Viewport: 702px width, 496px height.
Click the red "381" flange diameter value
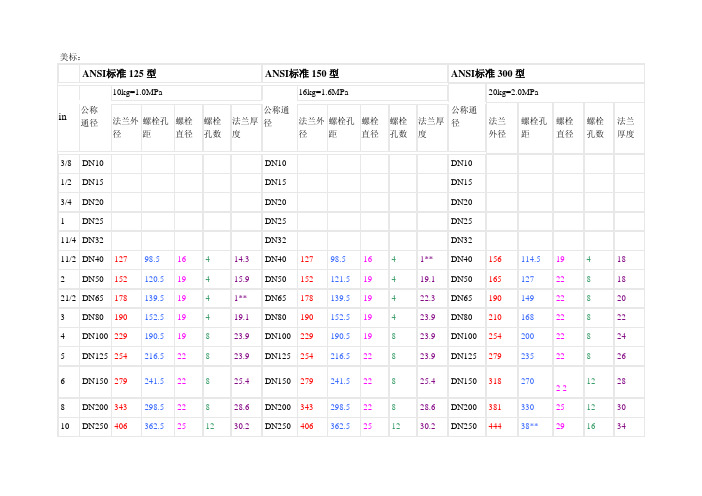click(x=495, y=407)
